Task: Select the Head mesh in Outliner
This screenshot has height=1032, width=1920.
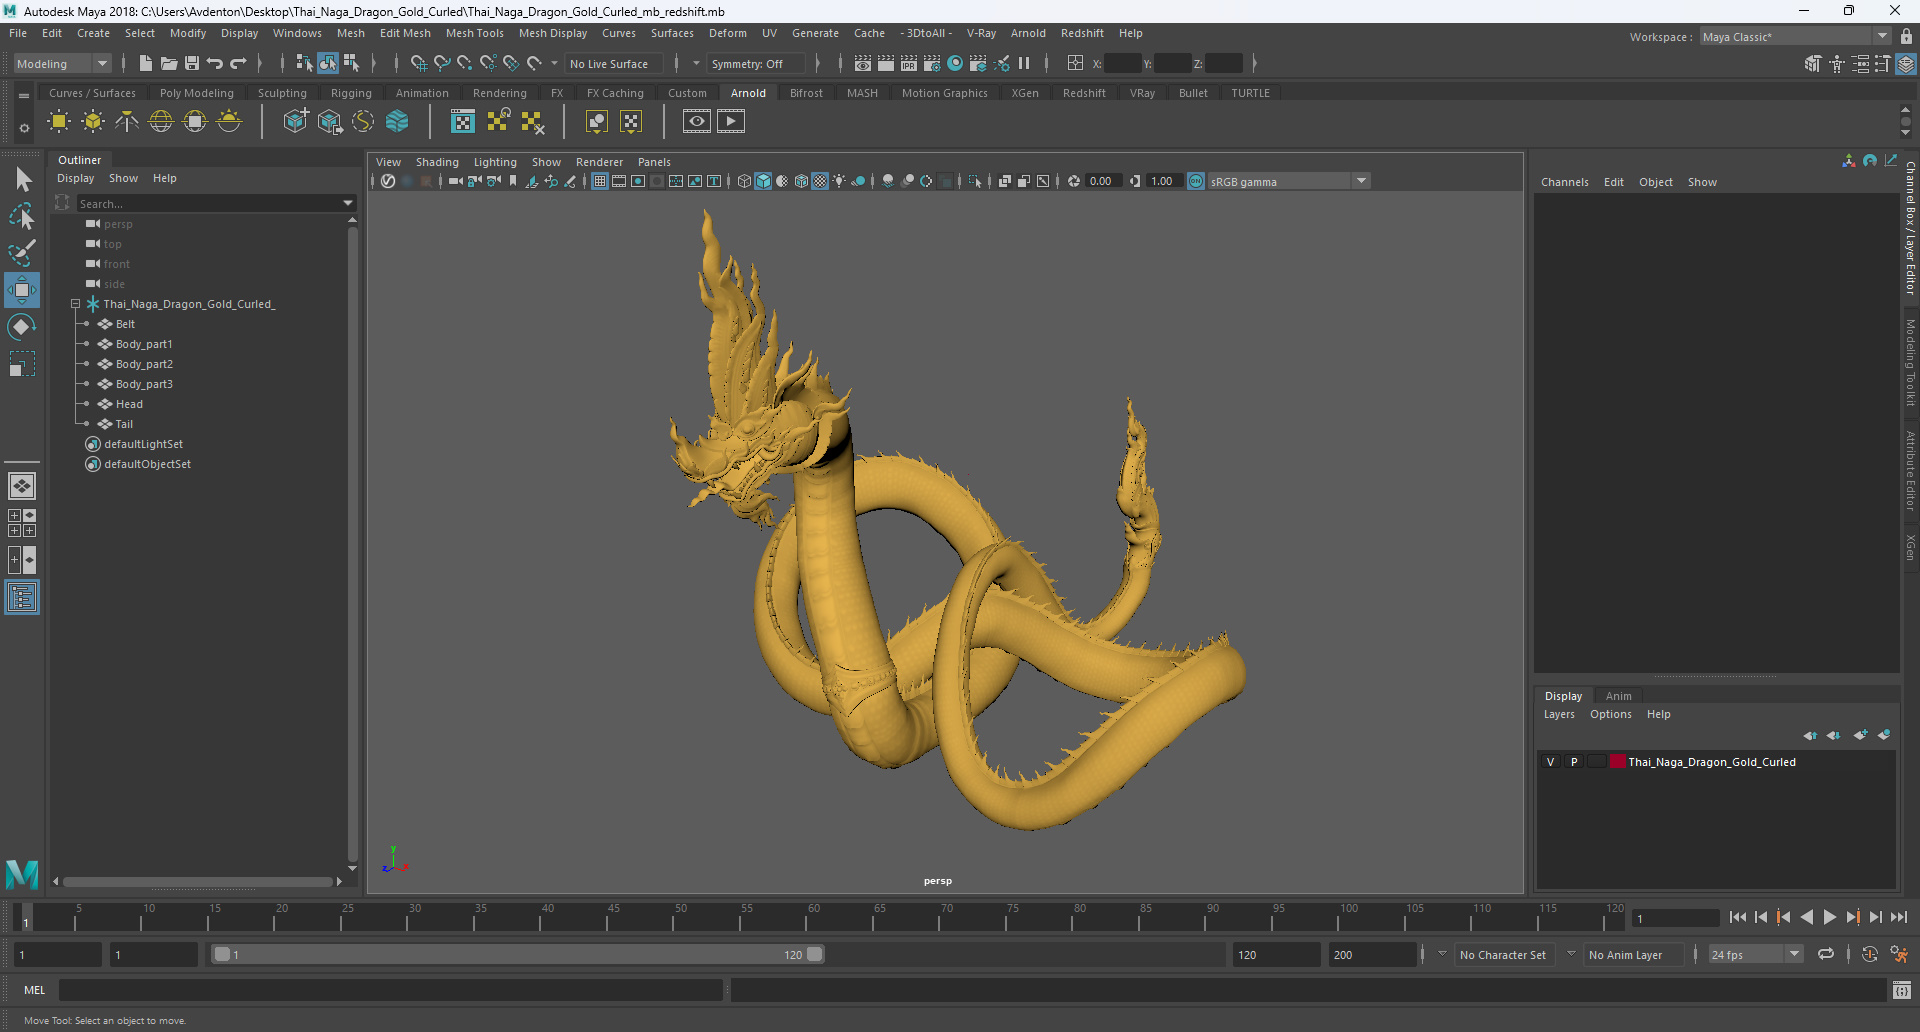Action: pos(129,404)
